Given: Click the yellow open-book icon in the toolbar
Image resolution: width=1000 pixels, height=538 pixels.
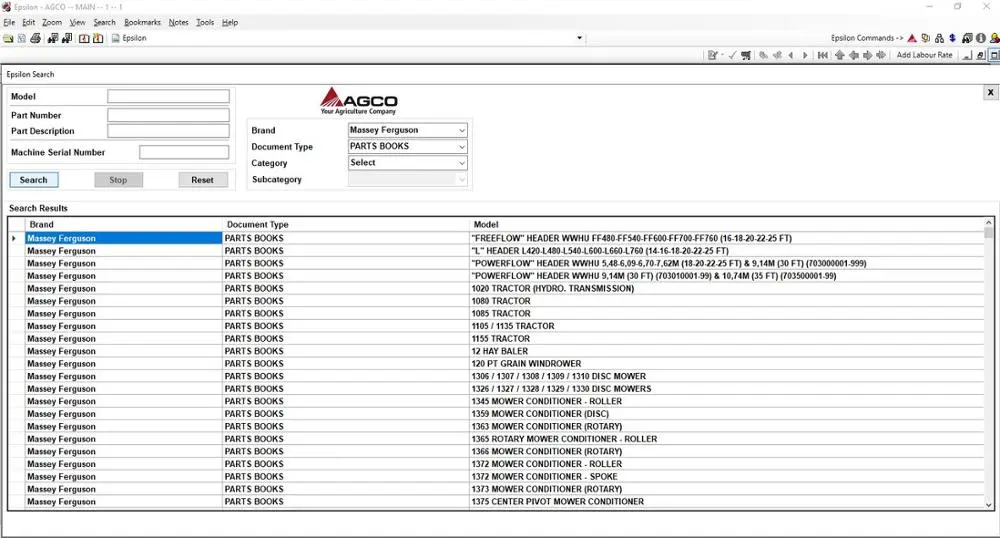Looking at the screenshot, I should 8,38.
